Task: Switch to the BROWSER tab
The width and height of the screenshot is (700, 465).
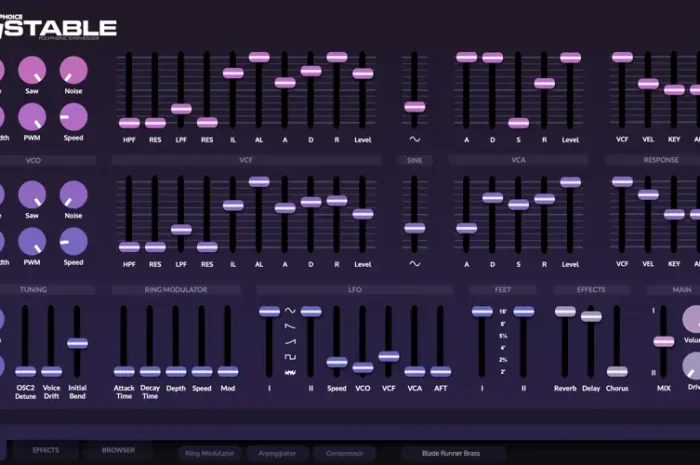Action: (x=118, y=451)
